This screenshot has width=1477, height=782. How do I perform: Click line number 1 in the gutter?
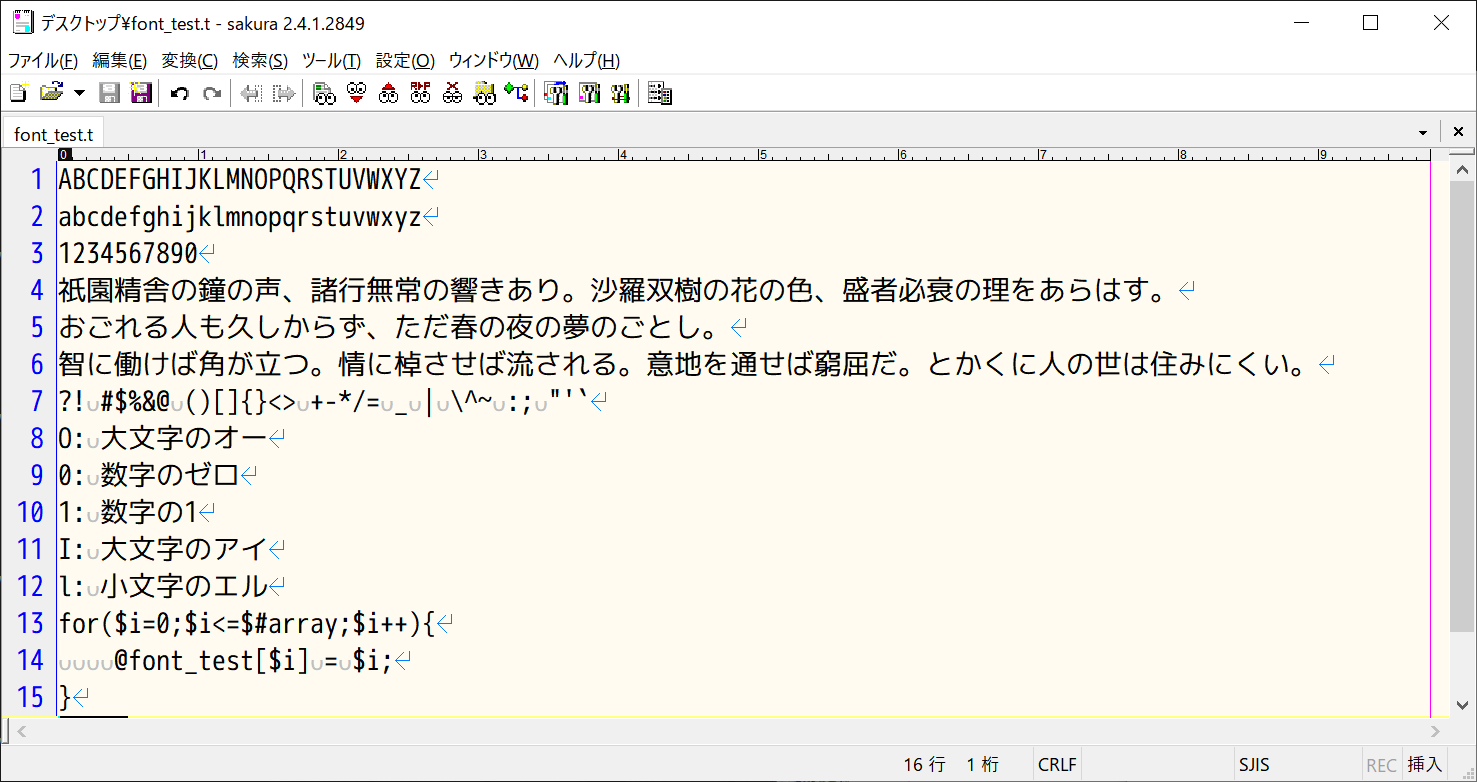pos(38,180)
